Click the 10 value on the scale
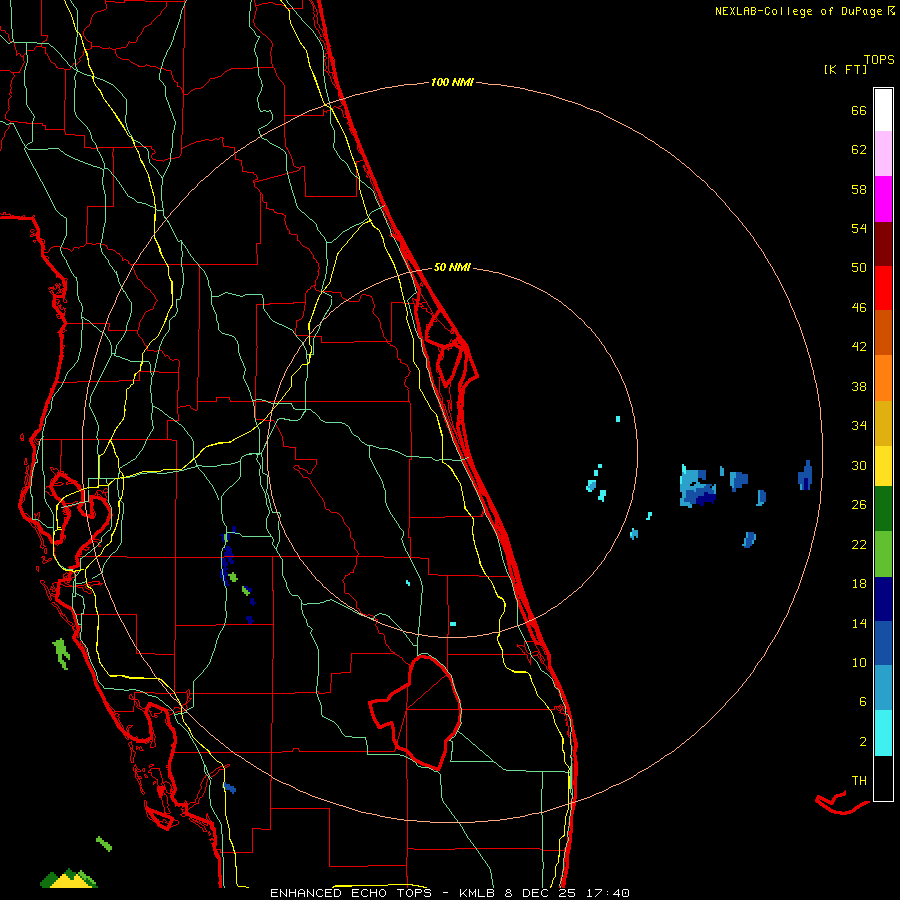900x900 pixels. 859,663
